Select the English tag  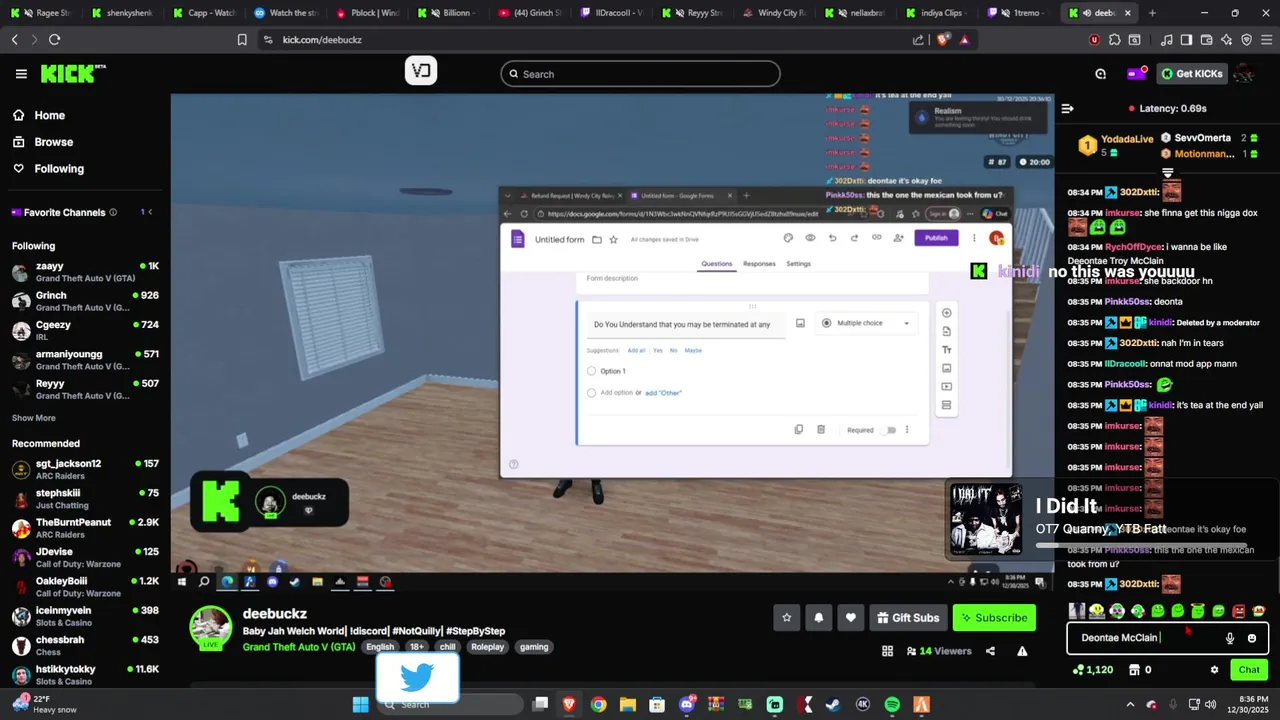[x=380, y=647]
